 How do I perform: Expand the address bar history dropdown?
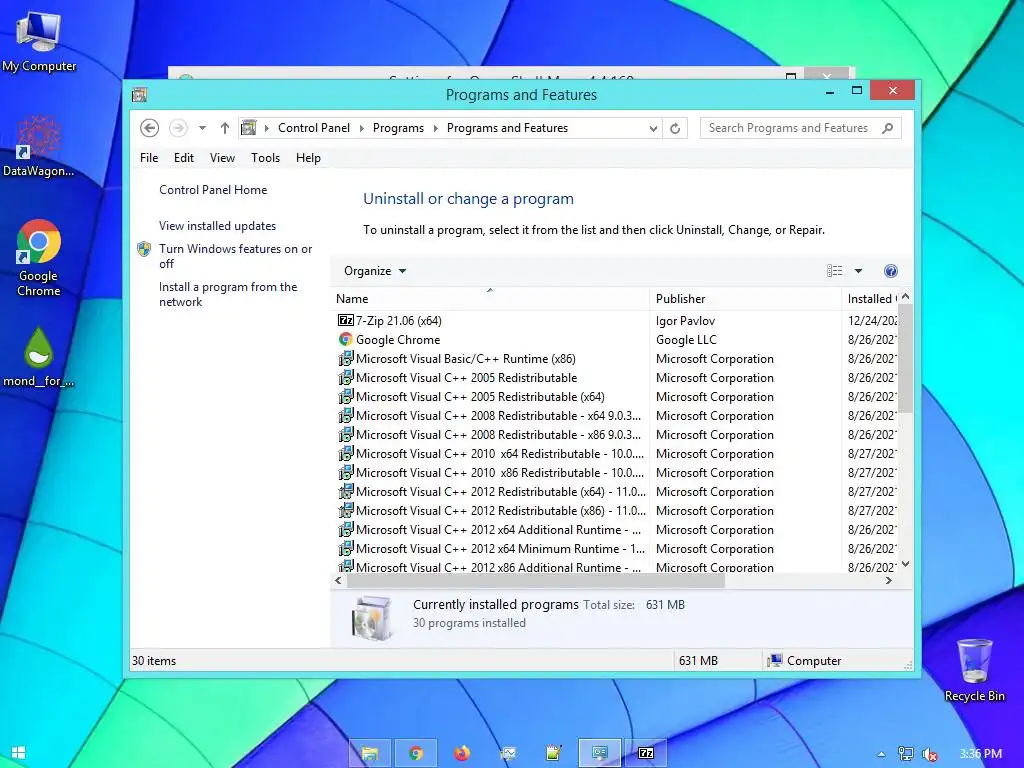tap(652, 129)
